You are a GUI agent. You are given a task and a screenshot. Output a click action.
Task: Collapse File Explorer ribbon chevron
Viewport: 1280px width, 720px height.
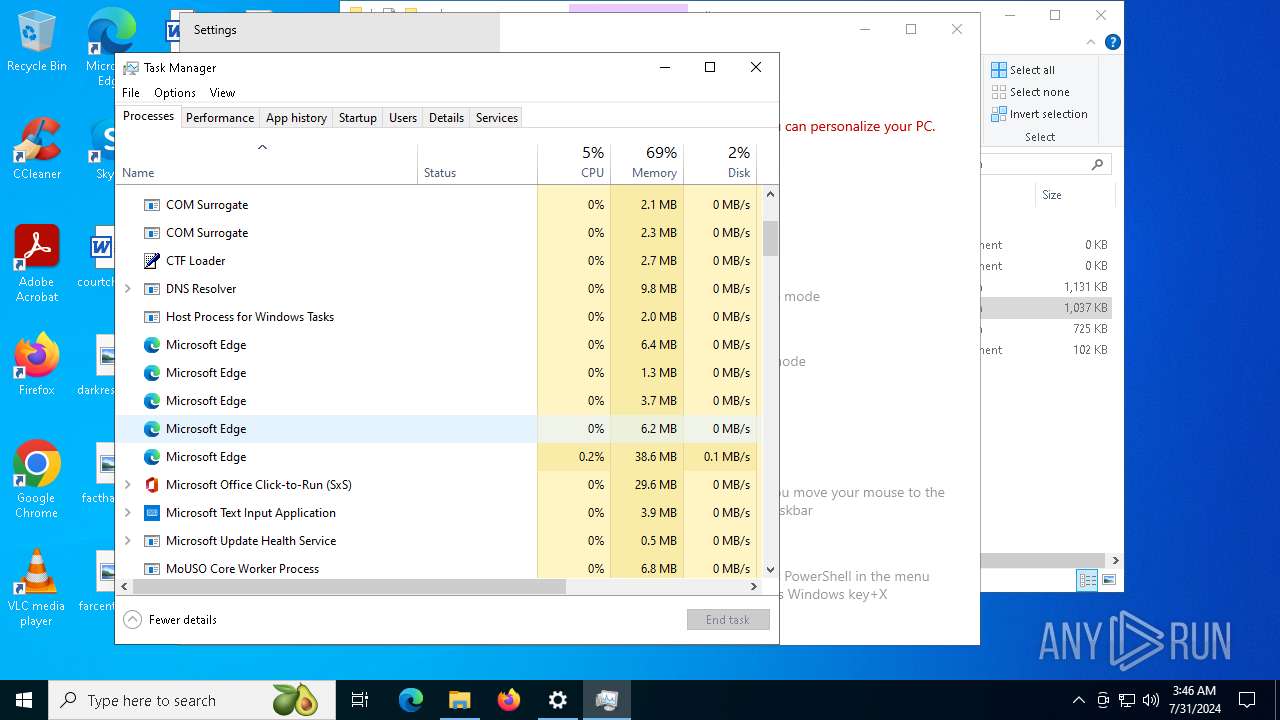(x=1091, y=42)
